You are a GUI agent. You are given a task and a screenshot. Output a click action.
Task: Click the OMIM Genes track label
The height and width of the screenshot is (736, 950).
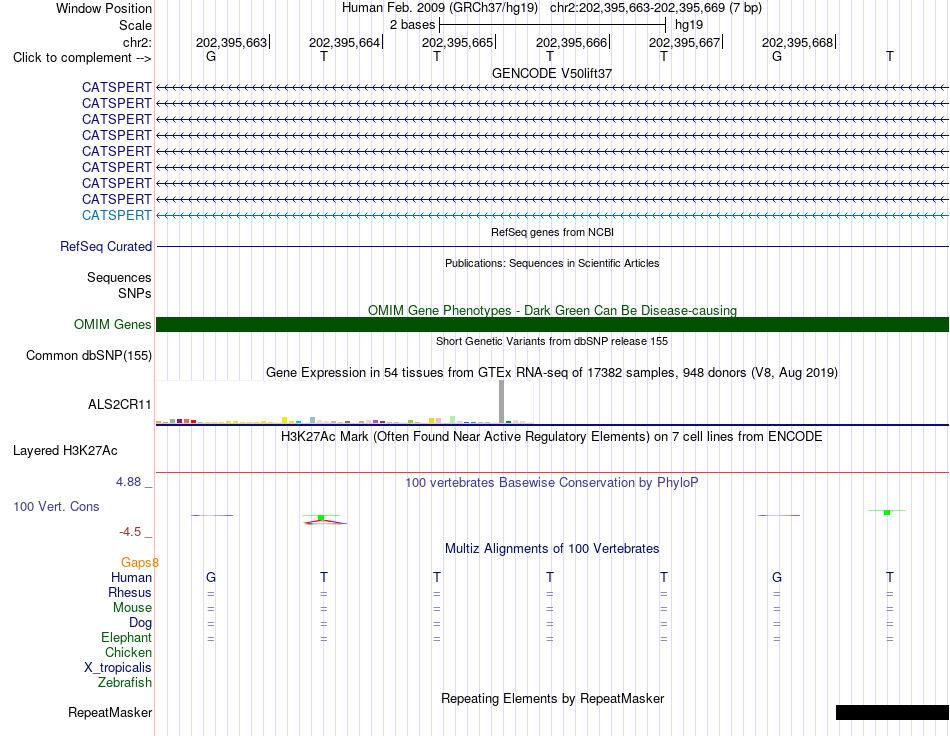(x=112, y=325)
